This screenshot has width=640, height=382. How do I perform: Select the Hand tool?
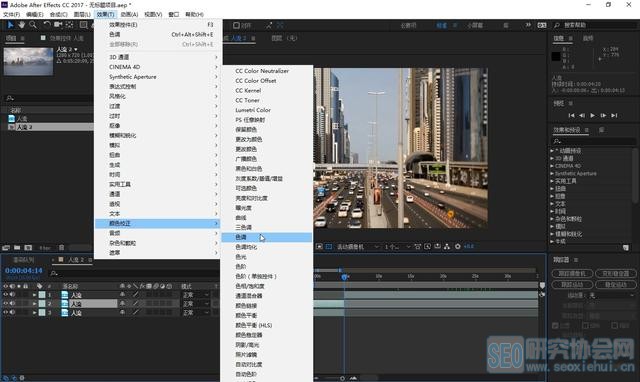click(x=21, y=25)
